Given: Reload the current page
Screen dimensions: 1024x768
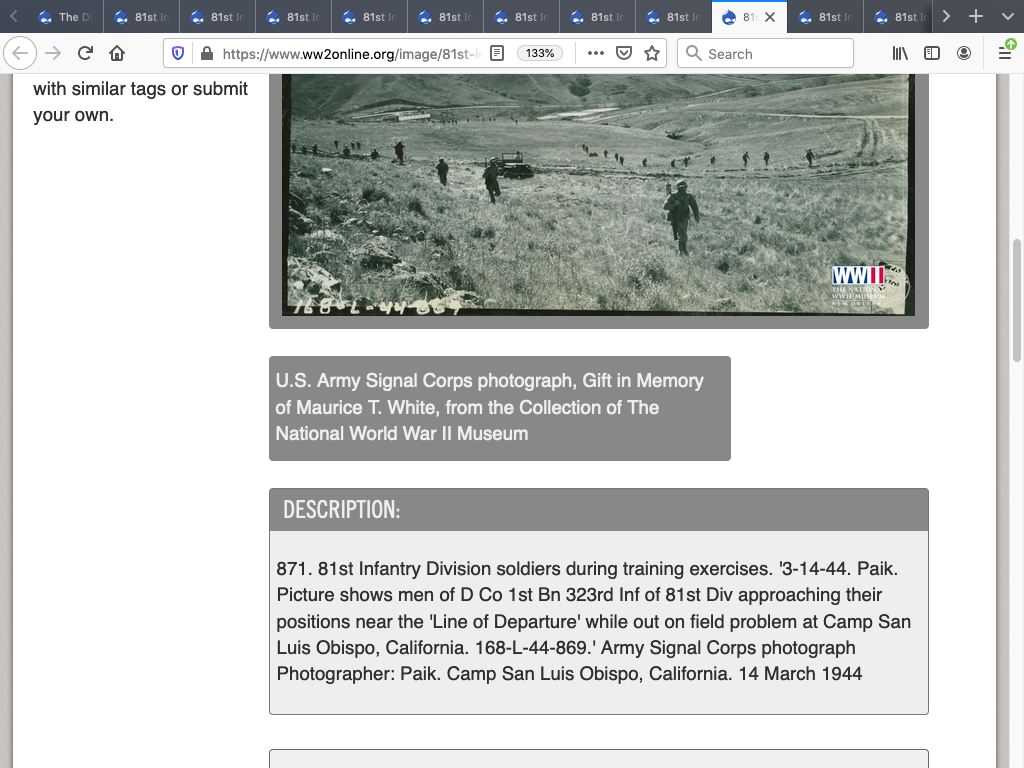Looking at the screenshot, I should (85, 53).
